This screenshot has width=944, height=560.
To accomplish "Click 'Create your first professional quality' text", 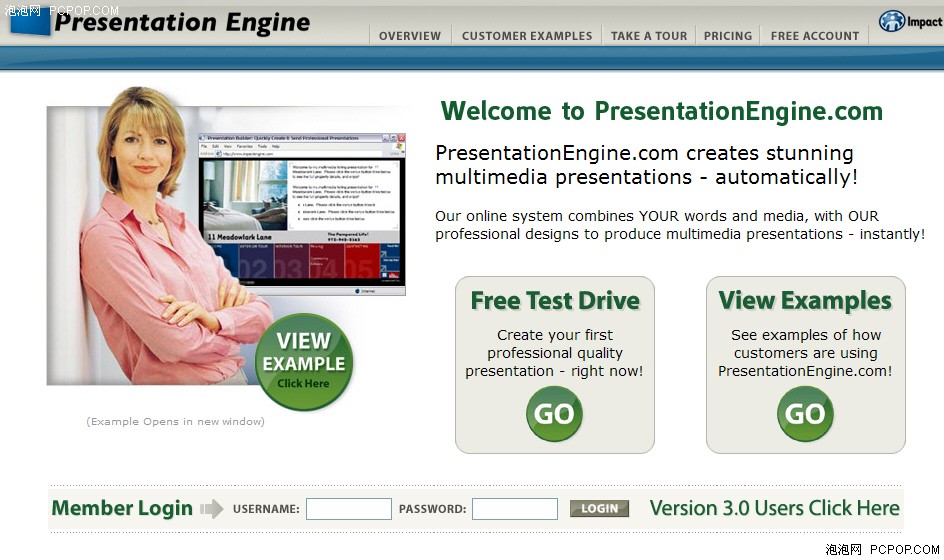I will coord(554,344).
